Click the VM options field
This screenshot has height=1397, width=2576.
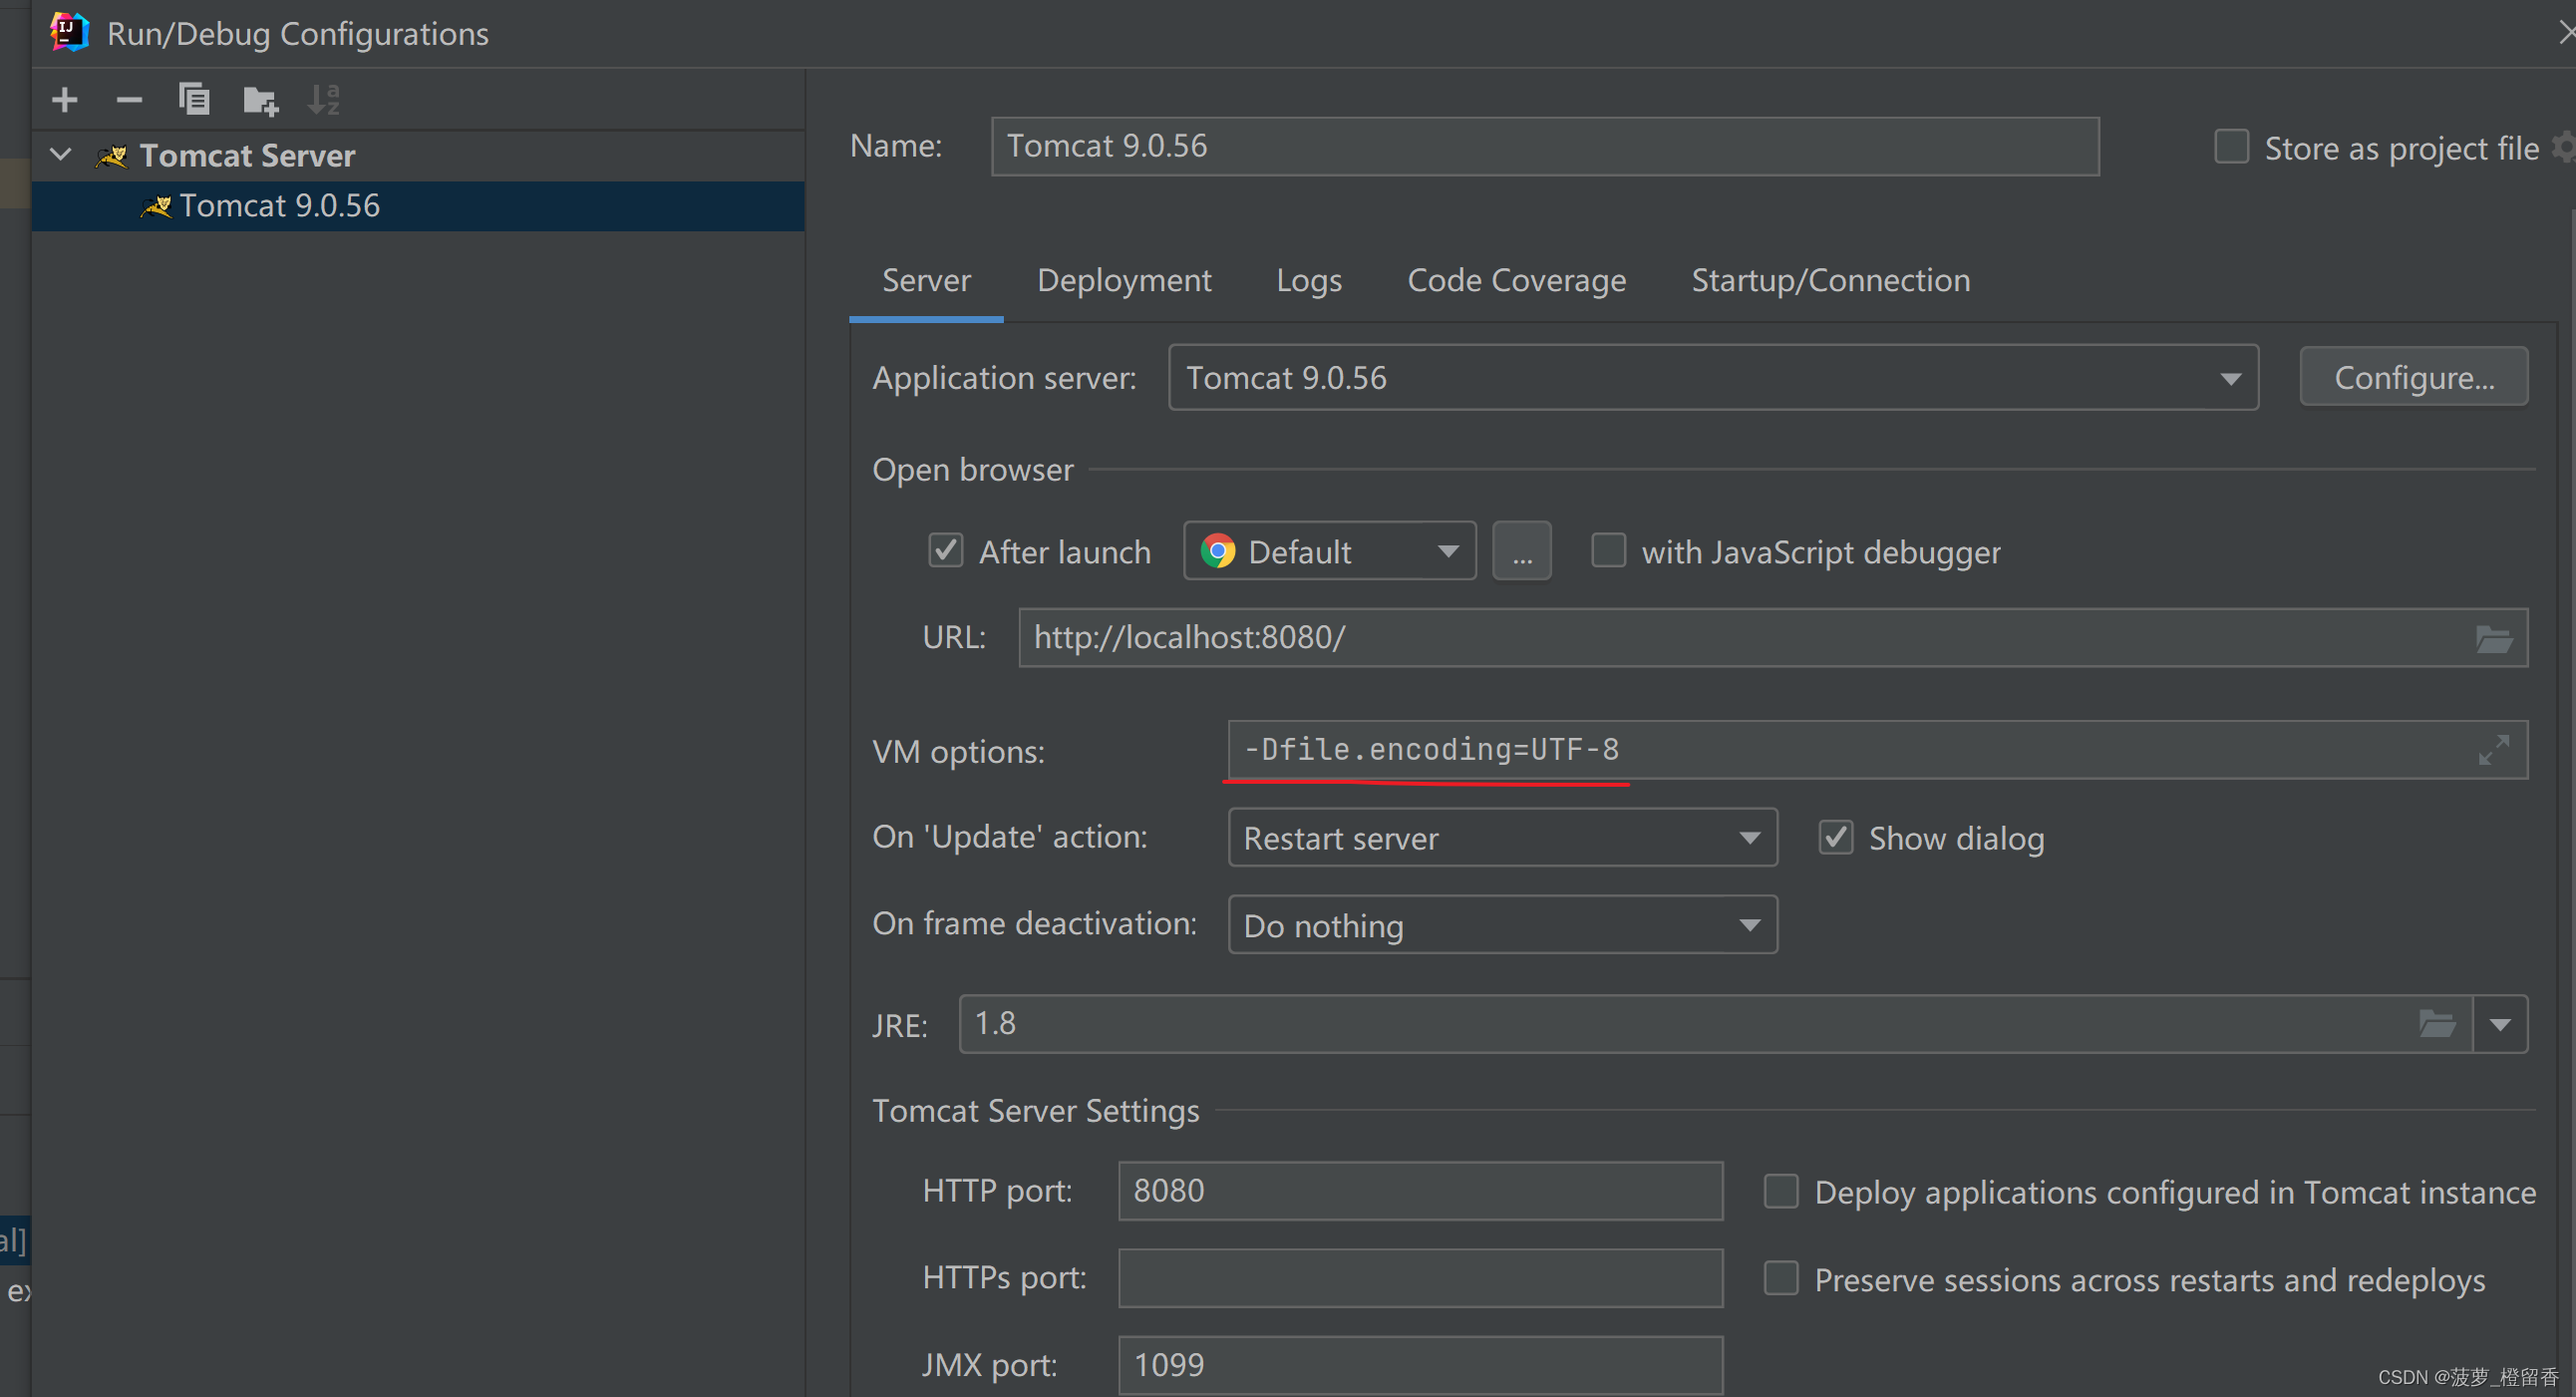tap(1877, 750)
